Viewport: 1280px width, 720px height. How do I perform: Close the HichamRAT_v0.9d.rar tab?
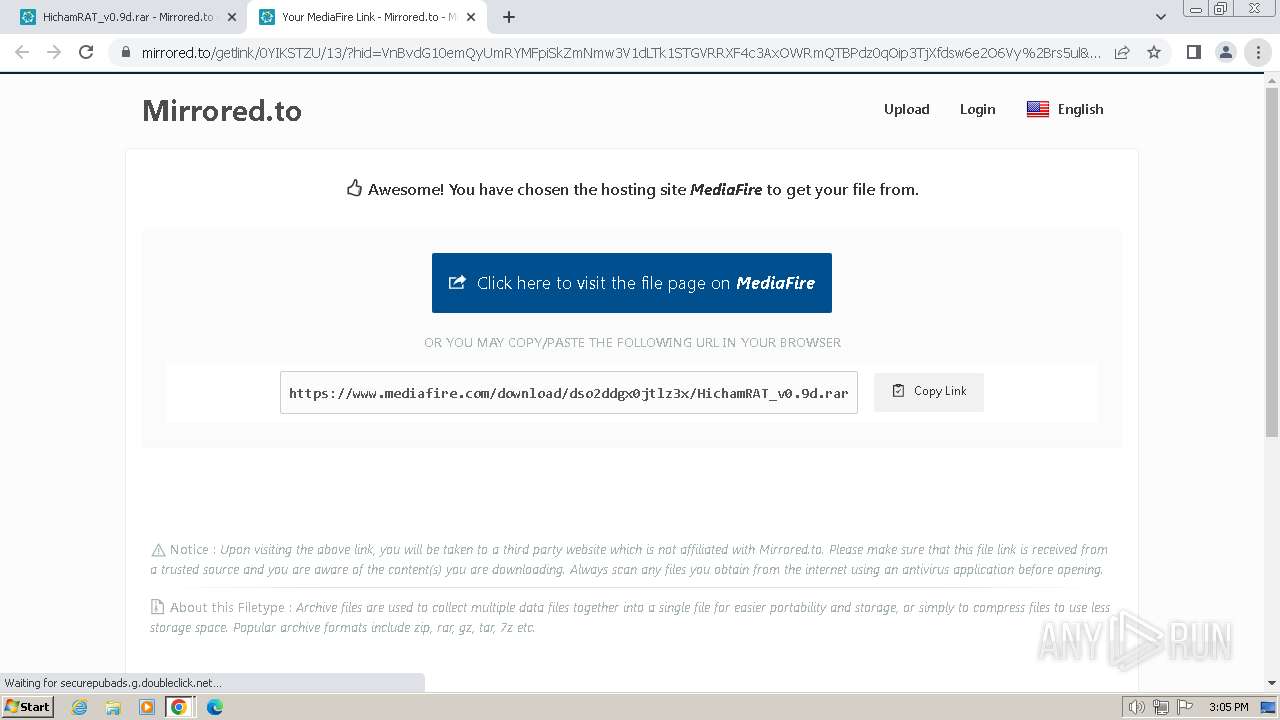(x=231, y=17)
